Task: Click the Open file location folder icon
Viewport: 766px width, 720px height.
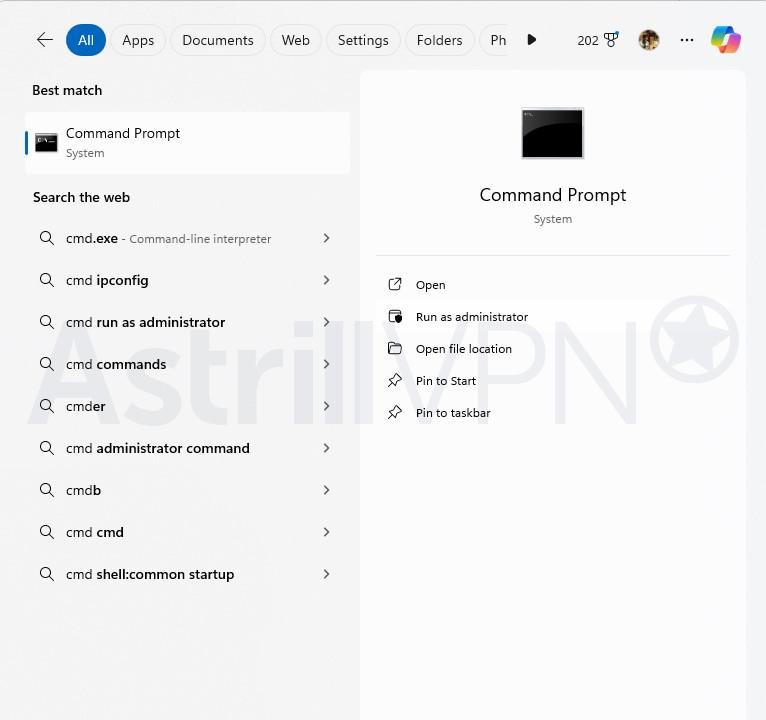Action: pyautogui.click(x=395, y=349)
